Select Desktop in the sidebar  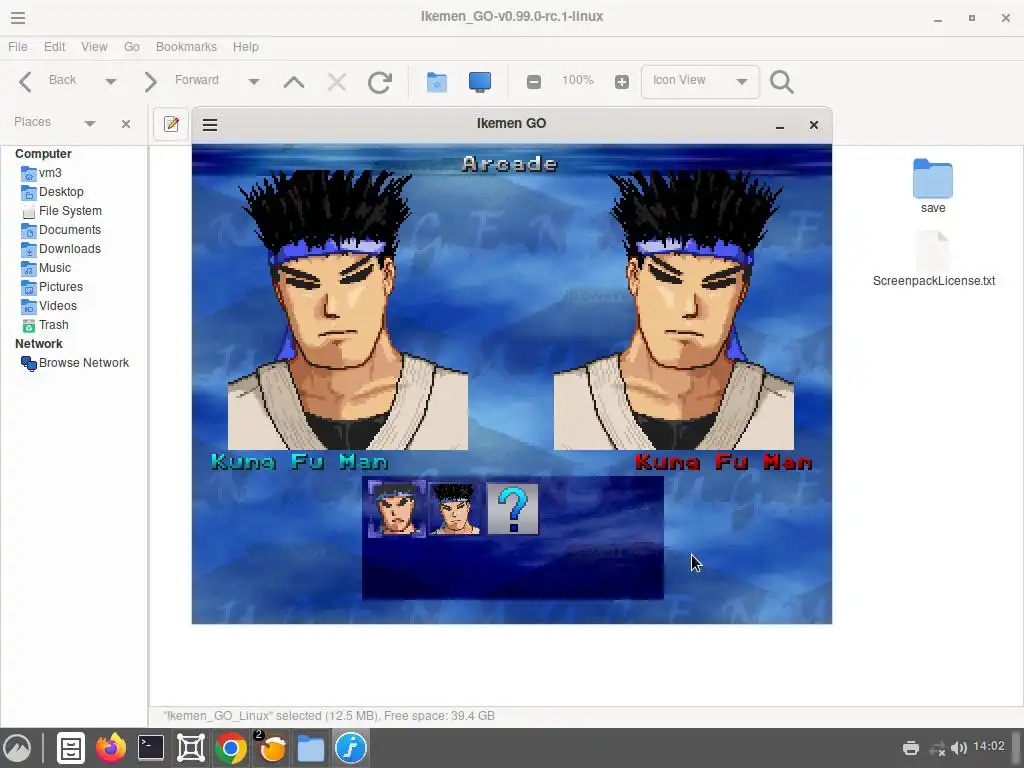(x=52, y=192)
